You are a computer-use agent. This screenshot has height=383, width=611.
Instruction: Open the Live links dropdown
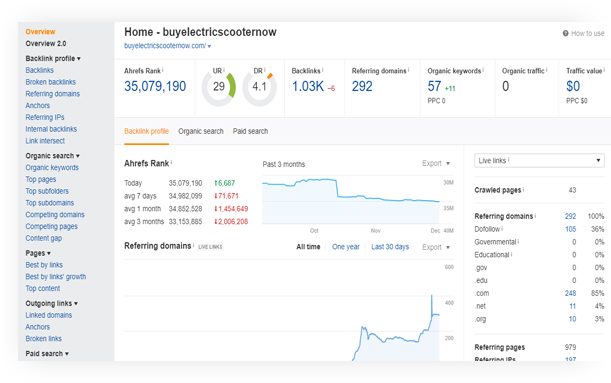point(539,161)
